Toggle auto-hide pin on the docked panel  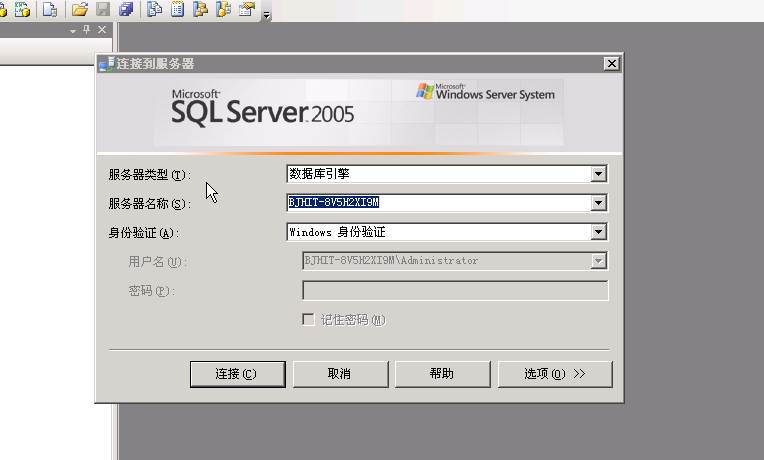[x=87, y=30]
